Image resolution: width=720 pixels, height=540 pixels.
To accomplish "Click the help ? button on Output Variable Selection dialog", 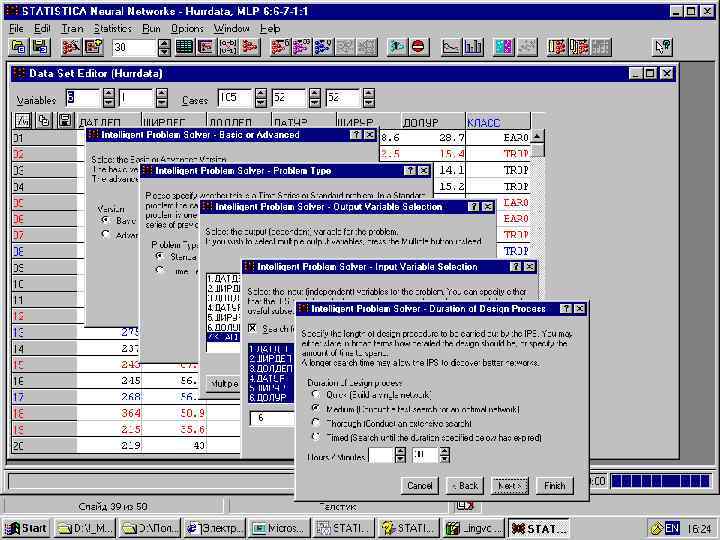I will 473,207.
